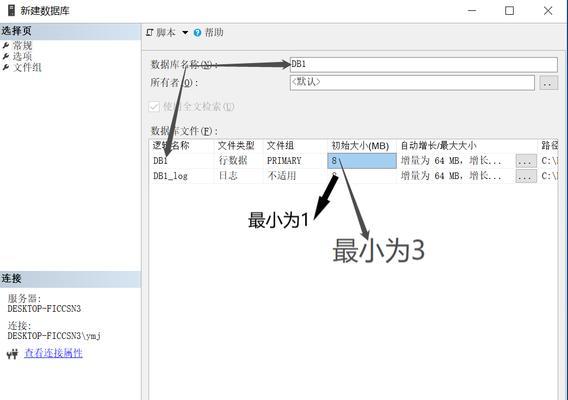Click the database name field containing DB1
This screenshot has height=400, width=568.
tap(423, 64)
